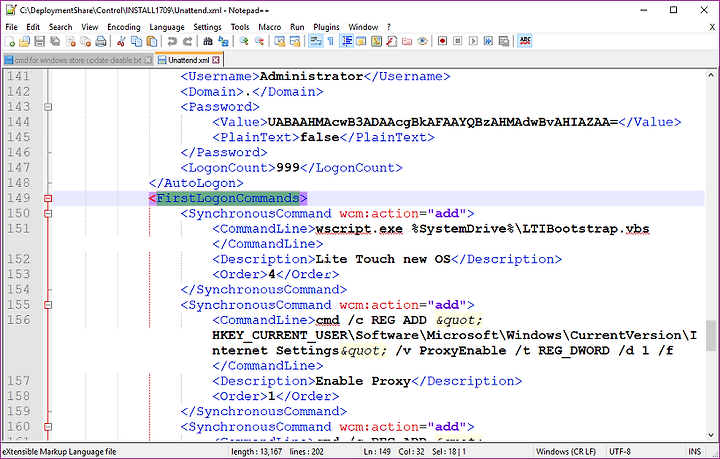The height and width of the screenshot is (459, 720).
Task: Click the macro Playback triangle icon
Action: 473,41
